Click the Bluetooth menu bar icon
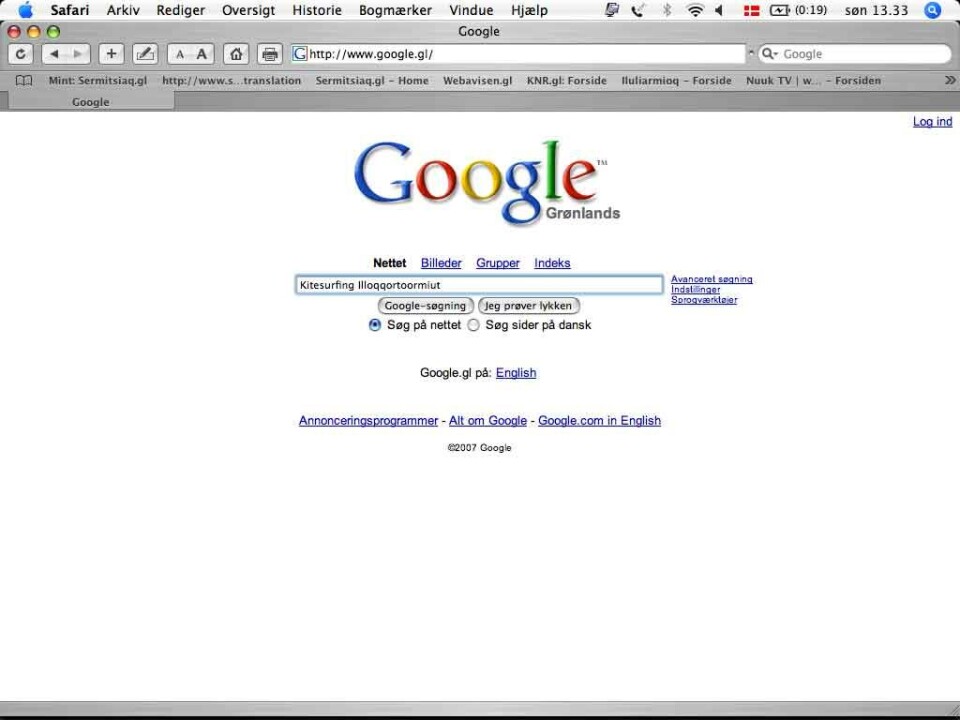The image size is (960, 720). coord(667,10)
